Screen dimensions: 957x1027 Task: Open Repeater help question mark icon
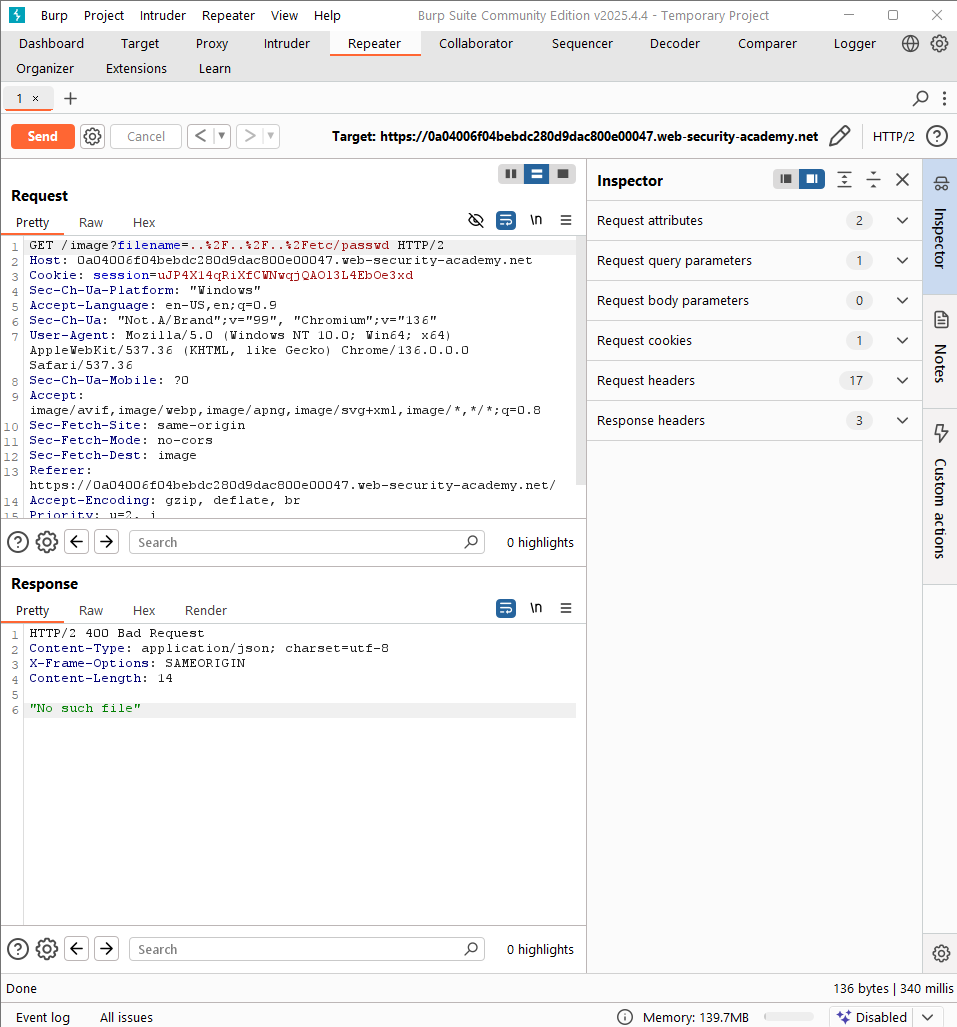937,136
